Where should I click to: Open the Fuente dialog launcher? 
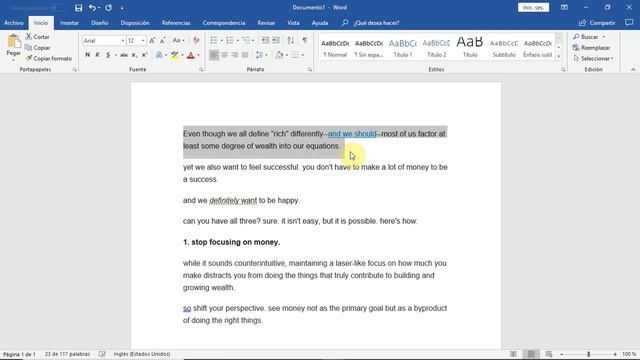tap(201, 70)
